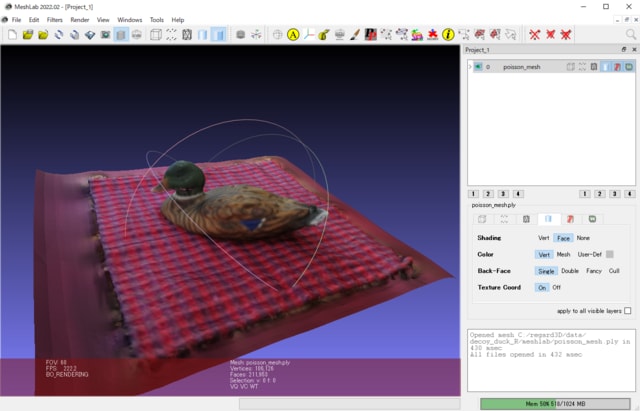Click the Import Mesh toolbar icon
Viewport: 640px width, 411px height.
click(x=42, y=34)
